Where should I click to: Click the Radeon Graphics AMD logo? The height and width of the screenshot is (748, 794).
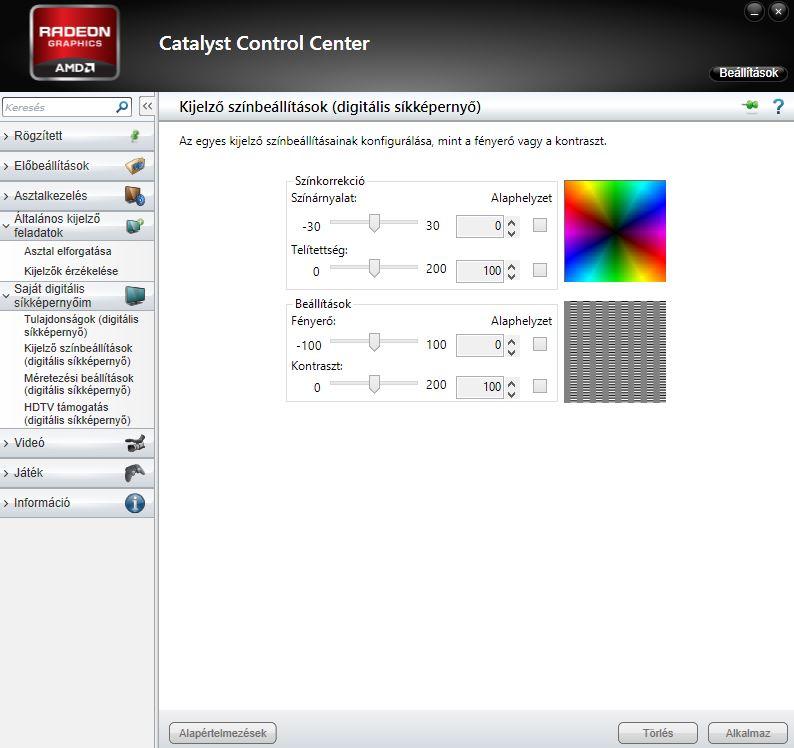pyautogui.click(x=74, y=43)
